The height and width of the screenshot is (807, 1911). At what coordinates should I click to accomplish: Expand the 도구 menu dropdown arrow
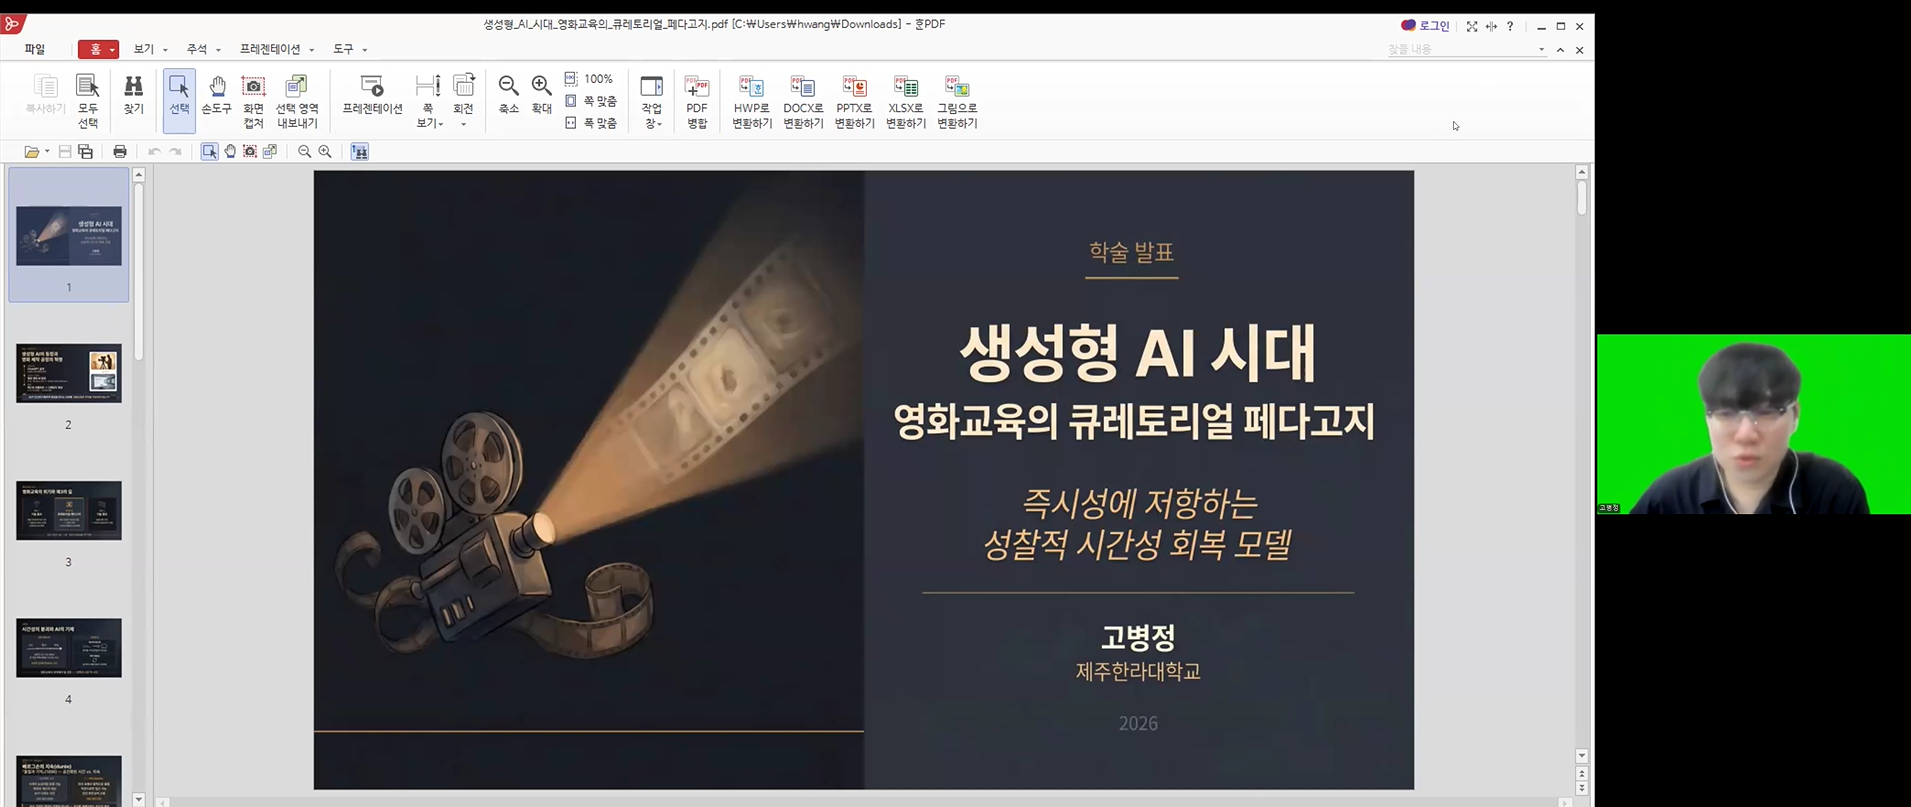tap(365, 50)
